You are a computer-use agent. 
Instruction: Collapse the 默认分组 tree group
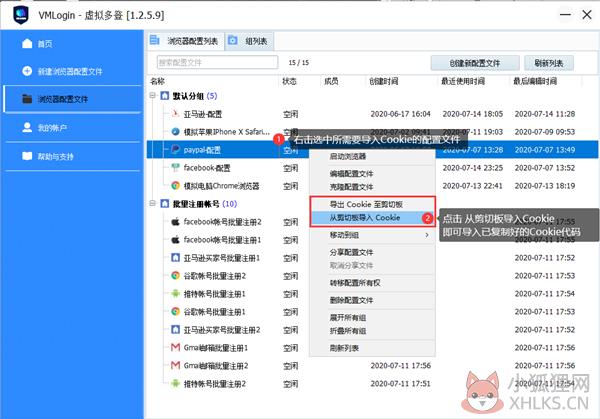153,95
